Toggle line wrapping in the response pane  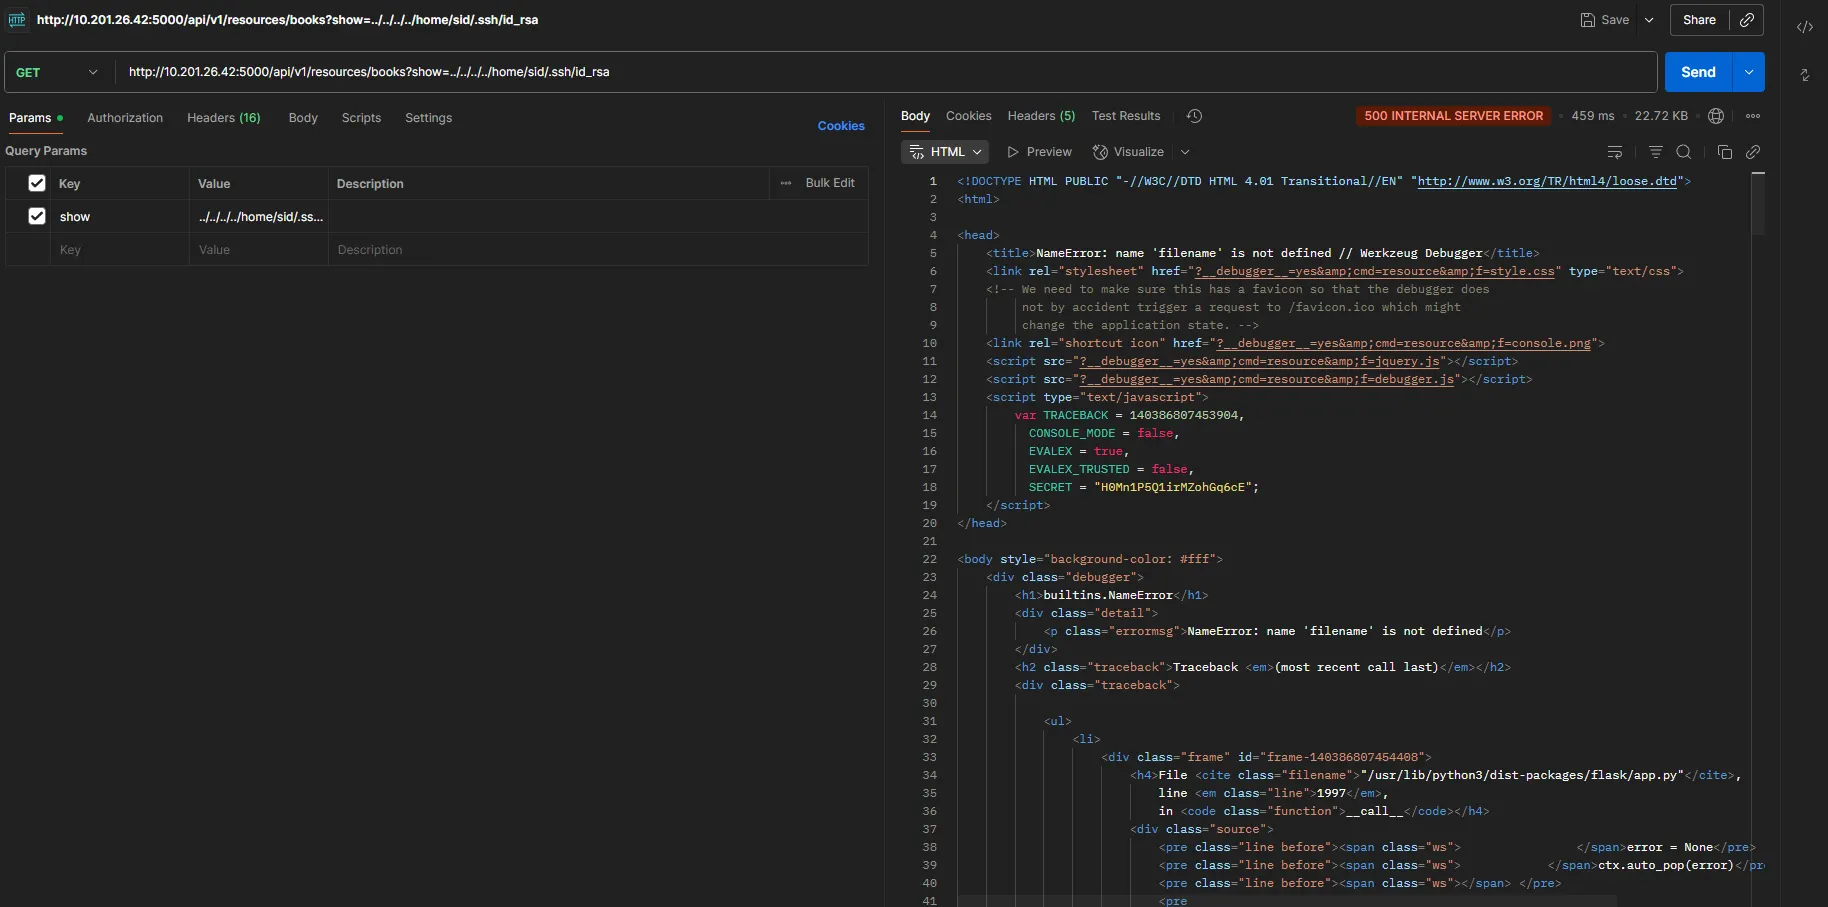click(x=1615, y=152)
